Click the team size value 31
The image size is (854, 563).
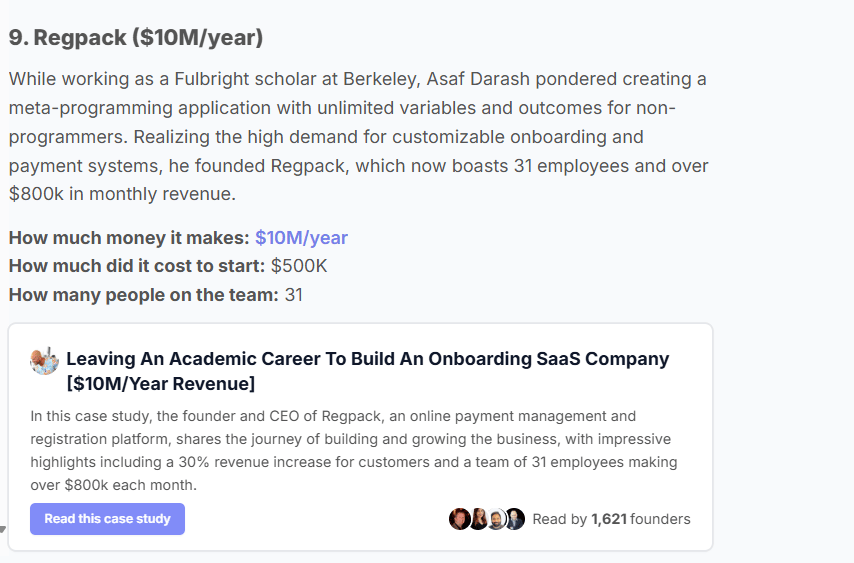pyautogui.click(x=294, y=295)
